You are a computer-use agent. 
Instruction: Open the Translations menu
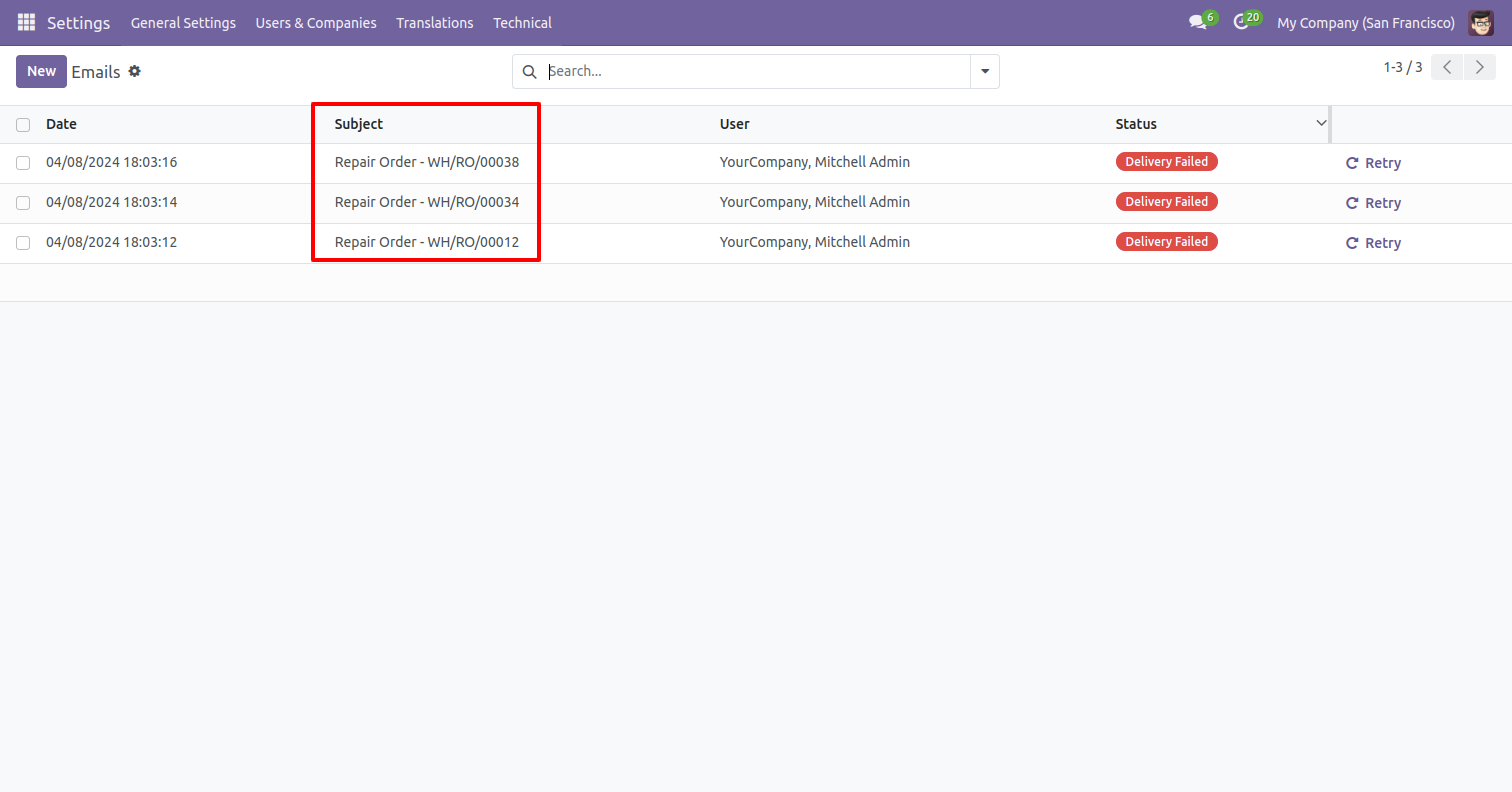click(434, 22)
